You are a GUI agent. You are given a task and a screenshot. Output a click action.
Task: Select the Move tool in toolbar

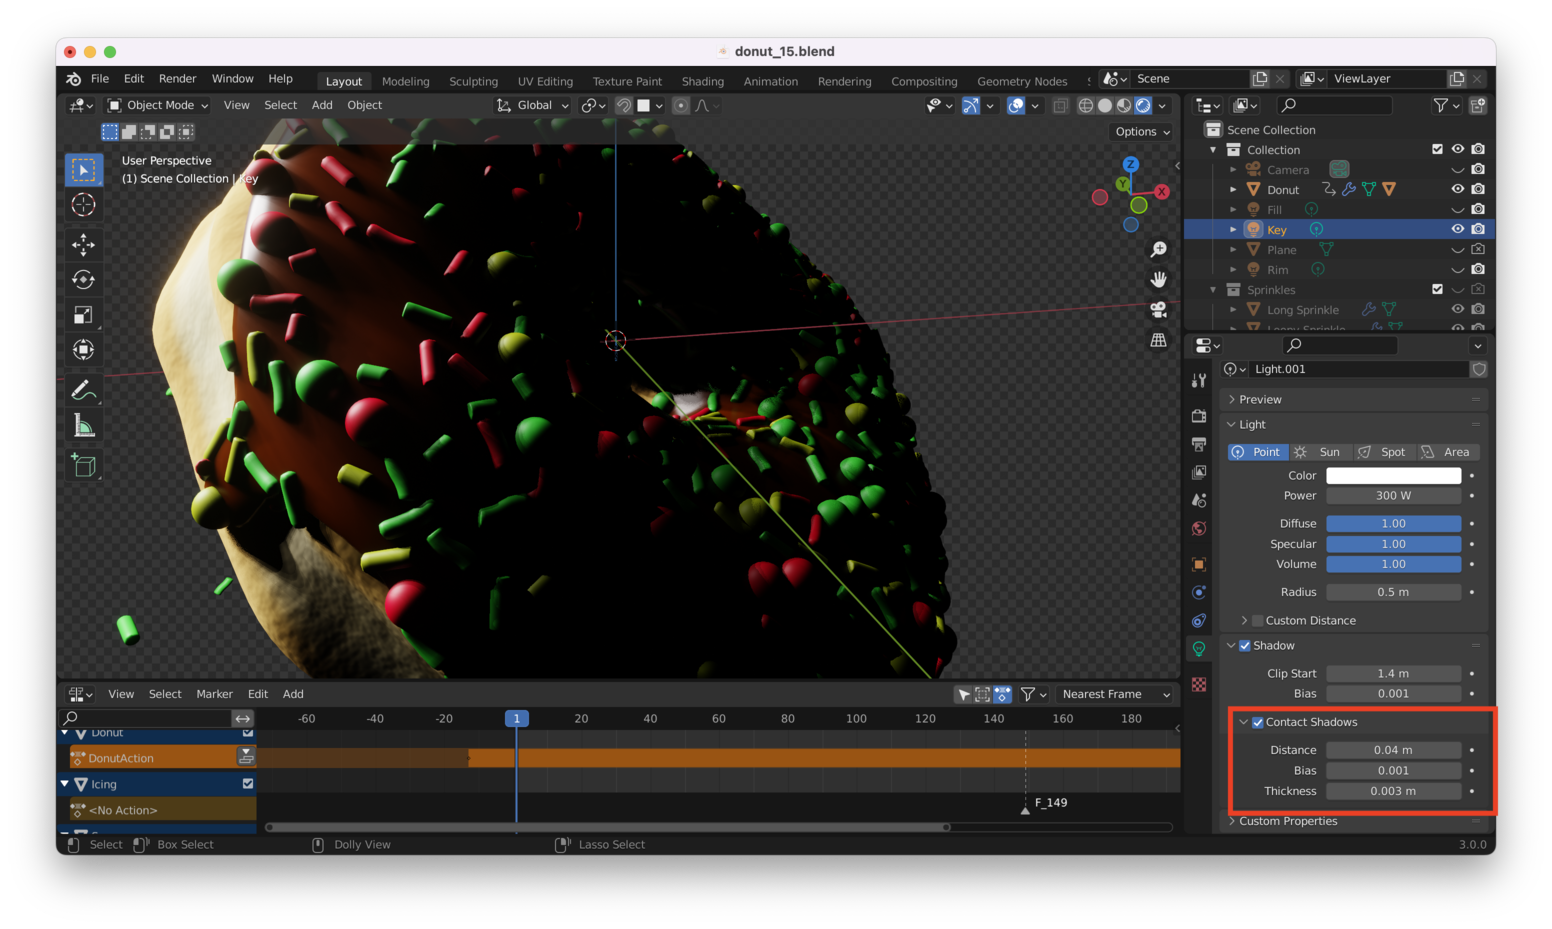(84, 244)
